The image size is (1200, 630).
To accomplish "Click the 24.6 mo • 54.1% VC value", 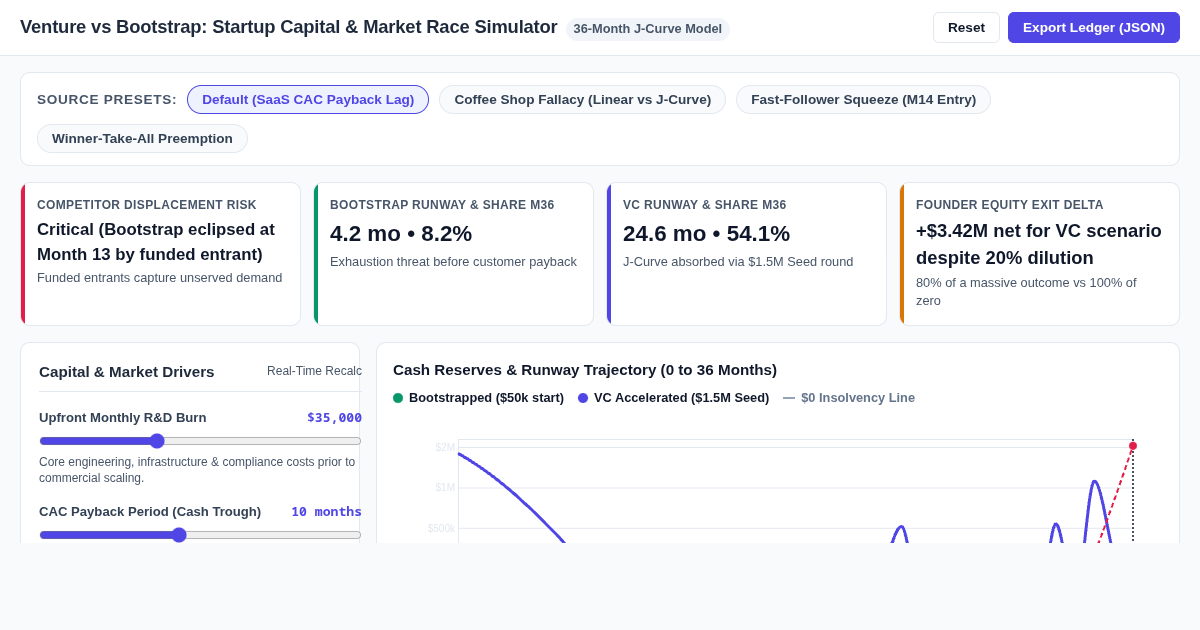I will pyautogui.click(x=706, y=233).
